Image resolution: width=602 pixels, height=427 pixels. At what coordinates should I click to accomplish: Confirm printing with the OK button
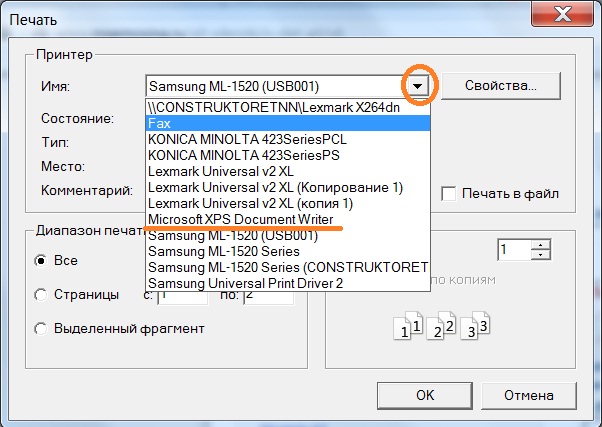point(425,396)
